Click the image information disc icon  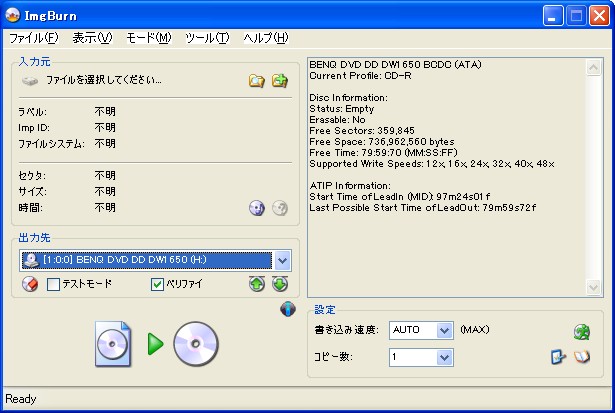(x=257, y=208)
